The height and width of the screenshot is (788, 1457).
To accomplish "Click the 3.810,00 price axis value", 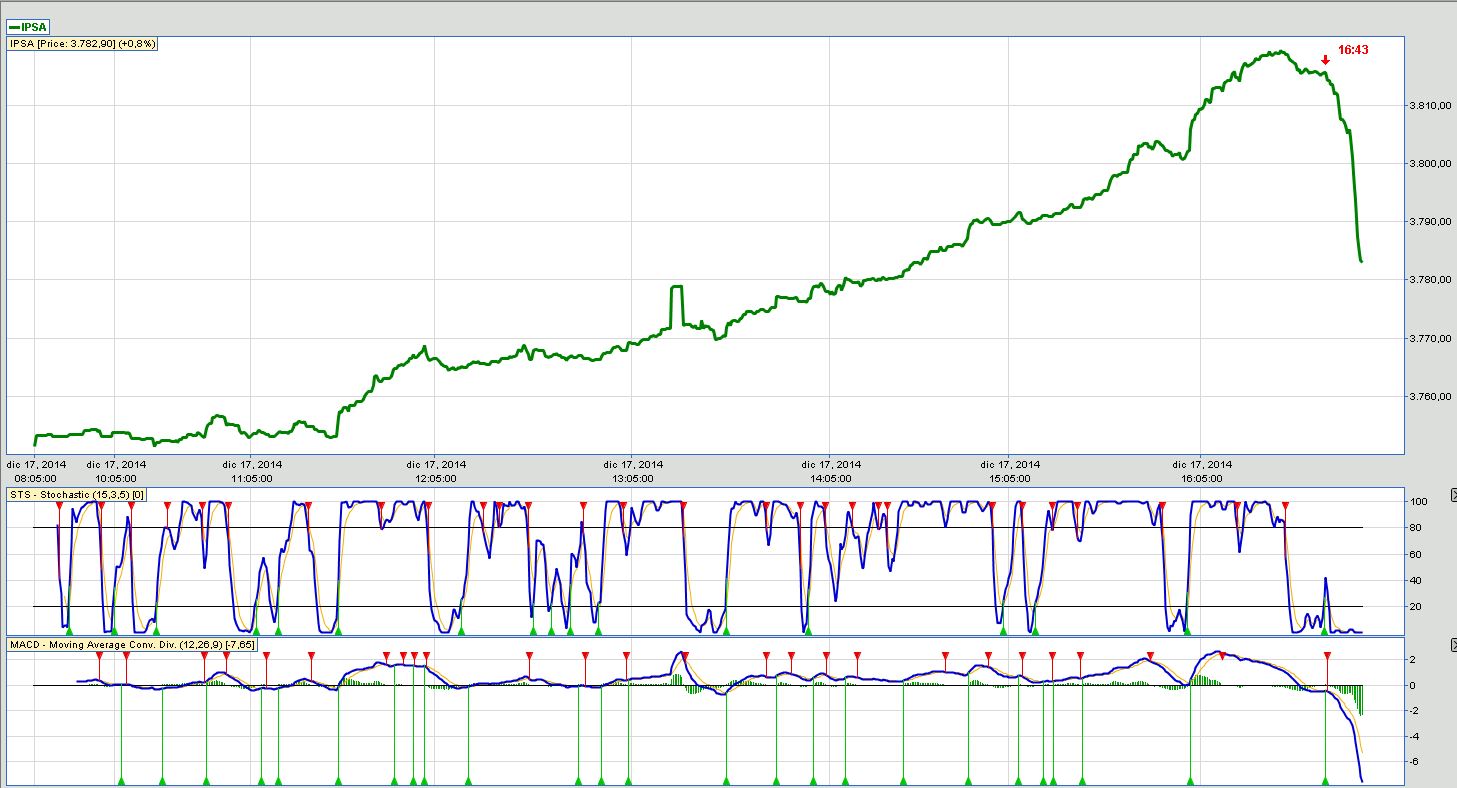I will (x=1430, y=105).
